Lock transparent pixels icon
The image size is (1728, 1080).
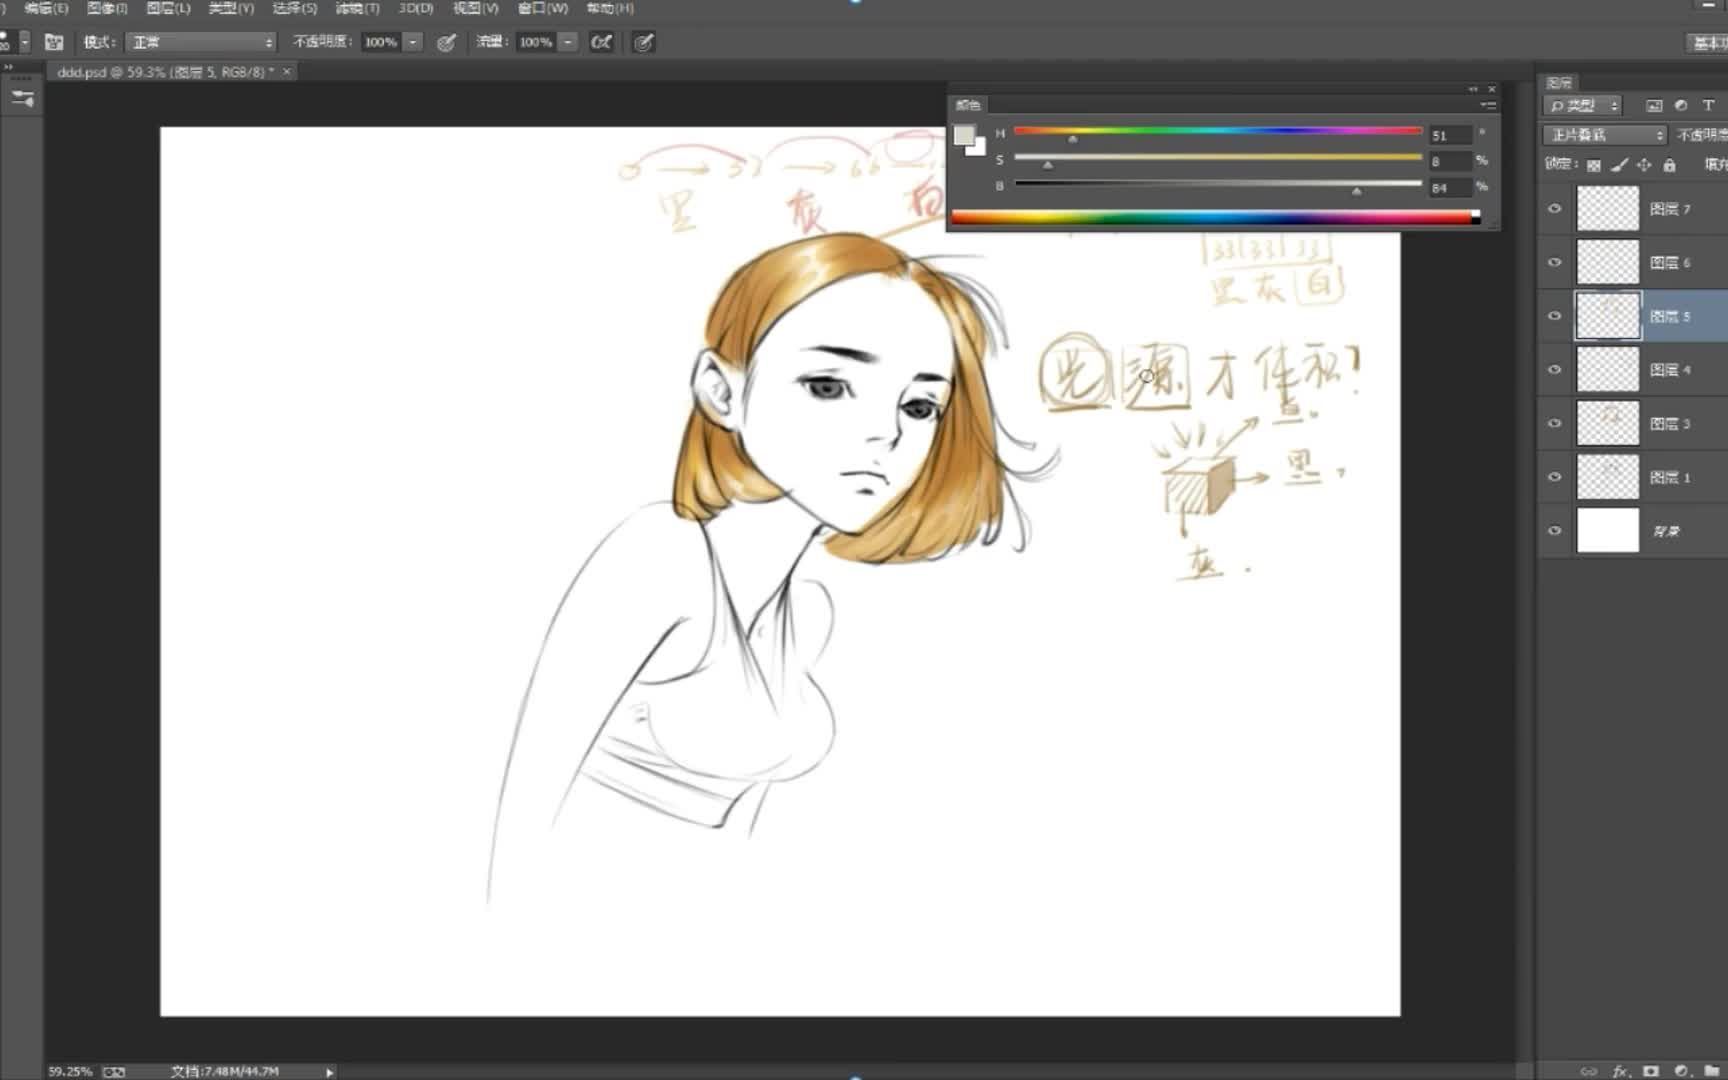coord(1594,165)
